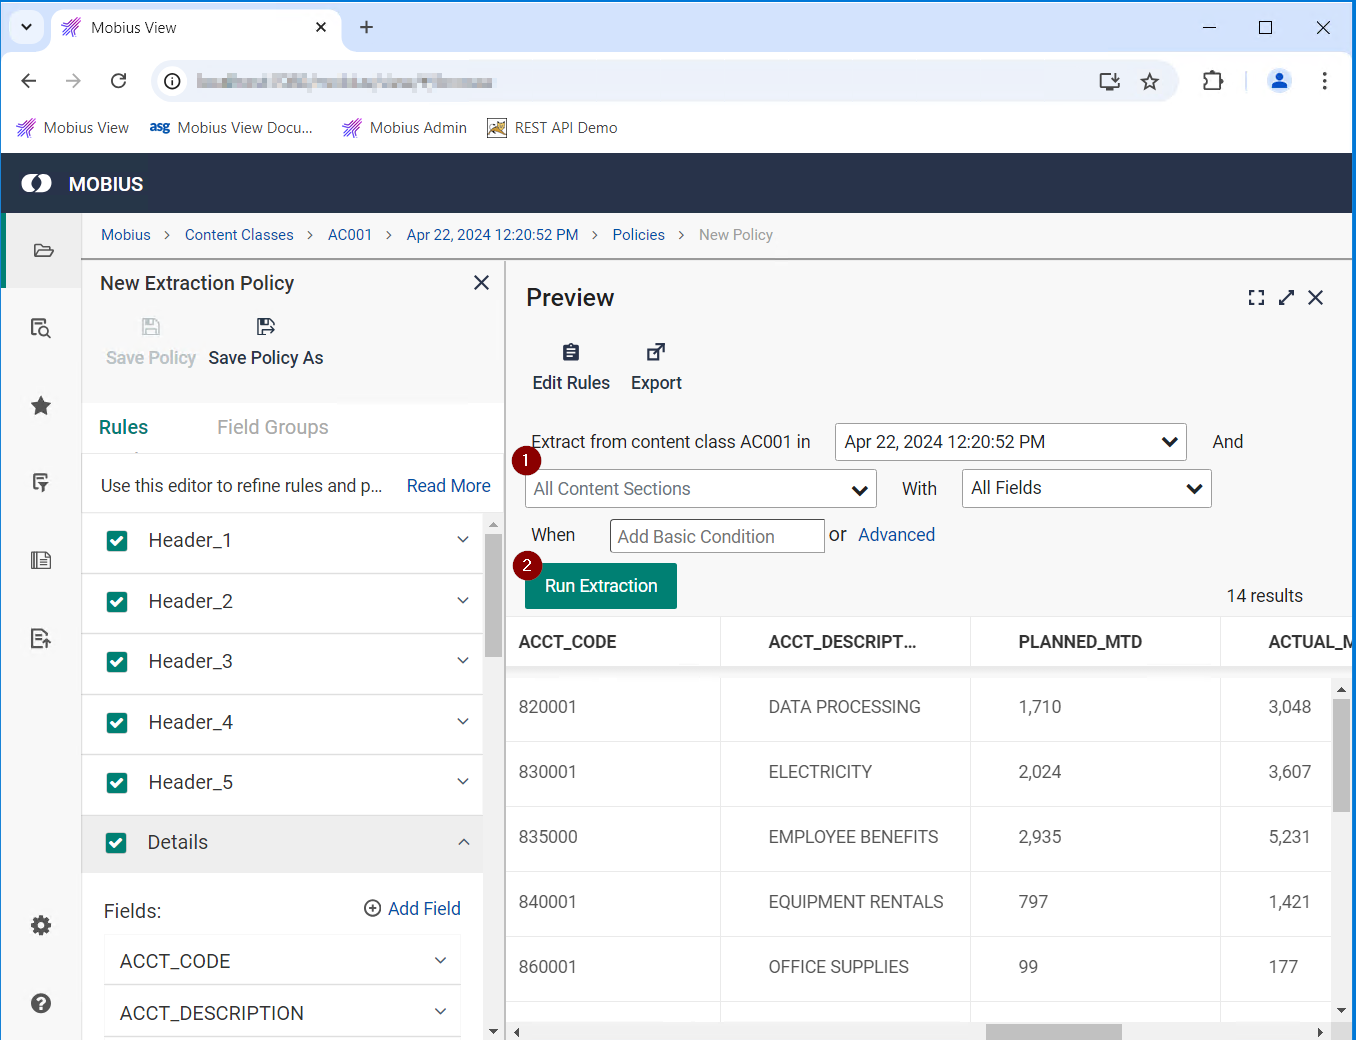Open the All Content Sections dropdown
Viewport: 1356px width, 1040px height.
click(700, 489)
